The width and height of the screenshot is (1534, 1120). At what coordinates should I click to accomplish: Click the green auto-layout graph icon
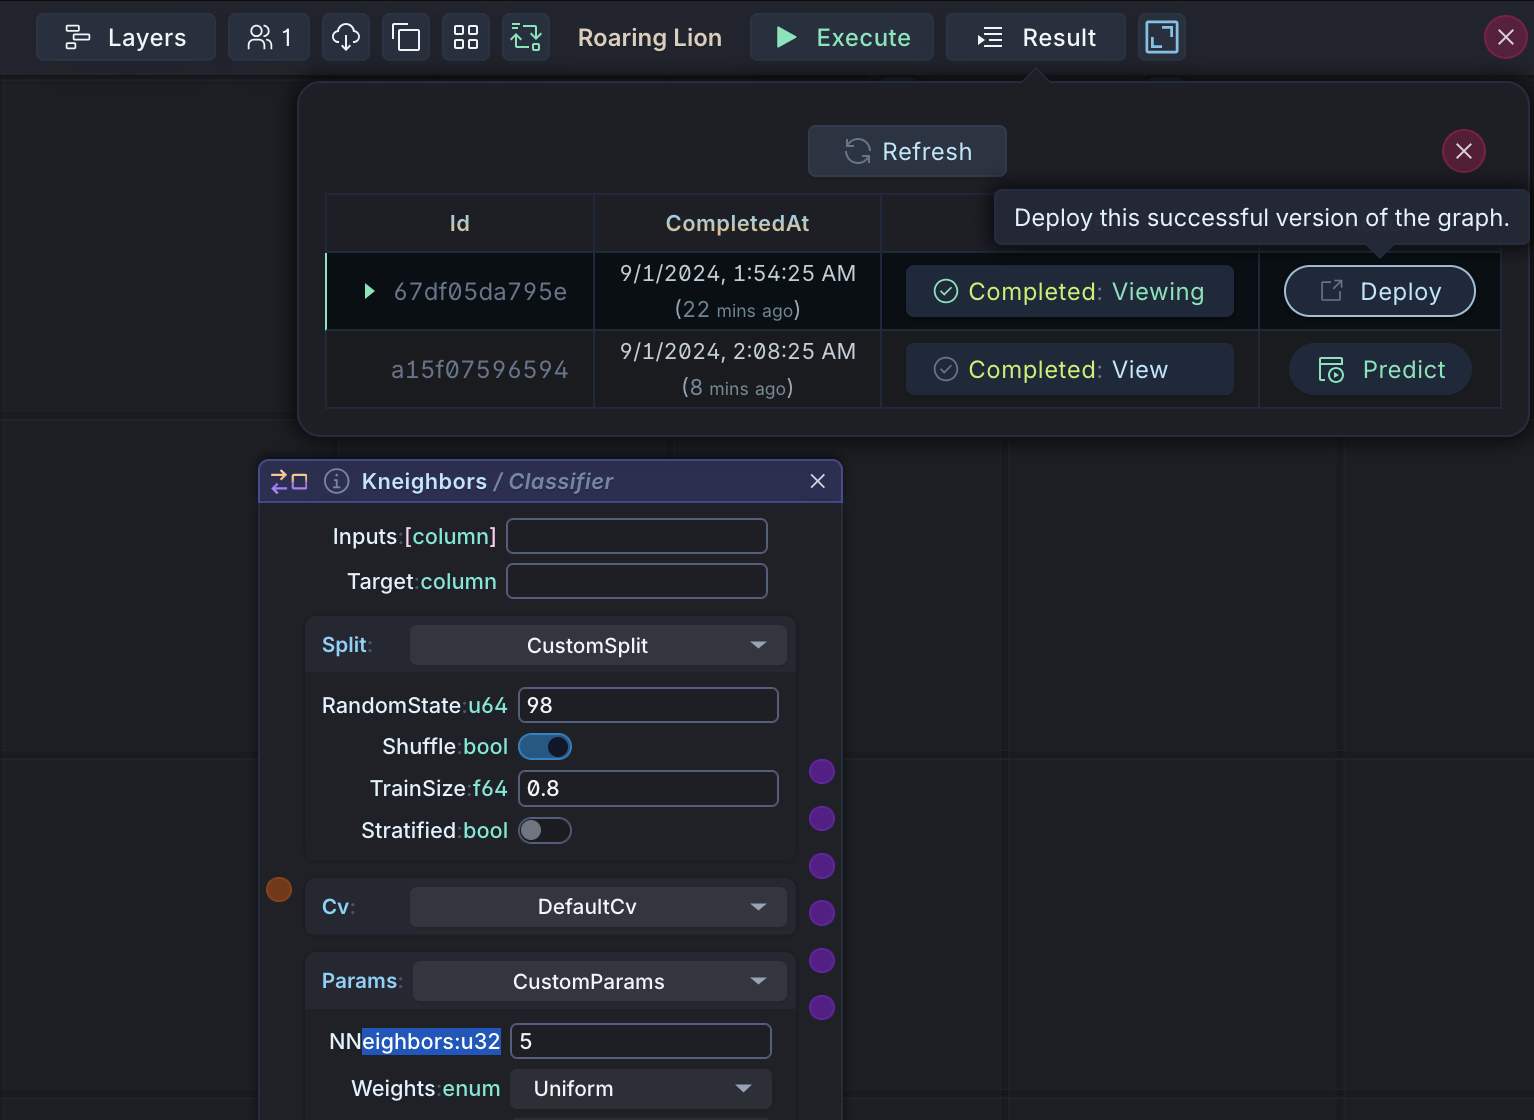coord(526,37)
